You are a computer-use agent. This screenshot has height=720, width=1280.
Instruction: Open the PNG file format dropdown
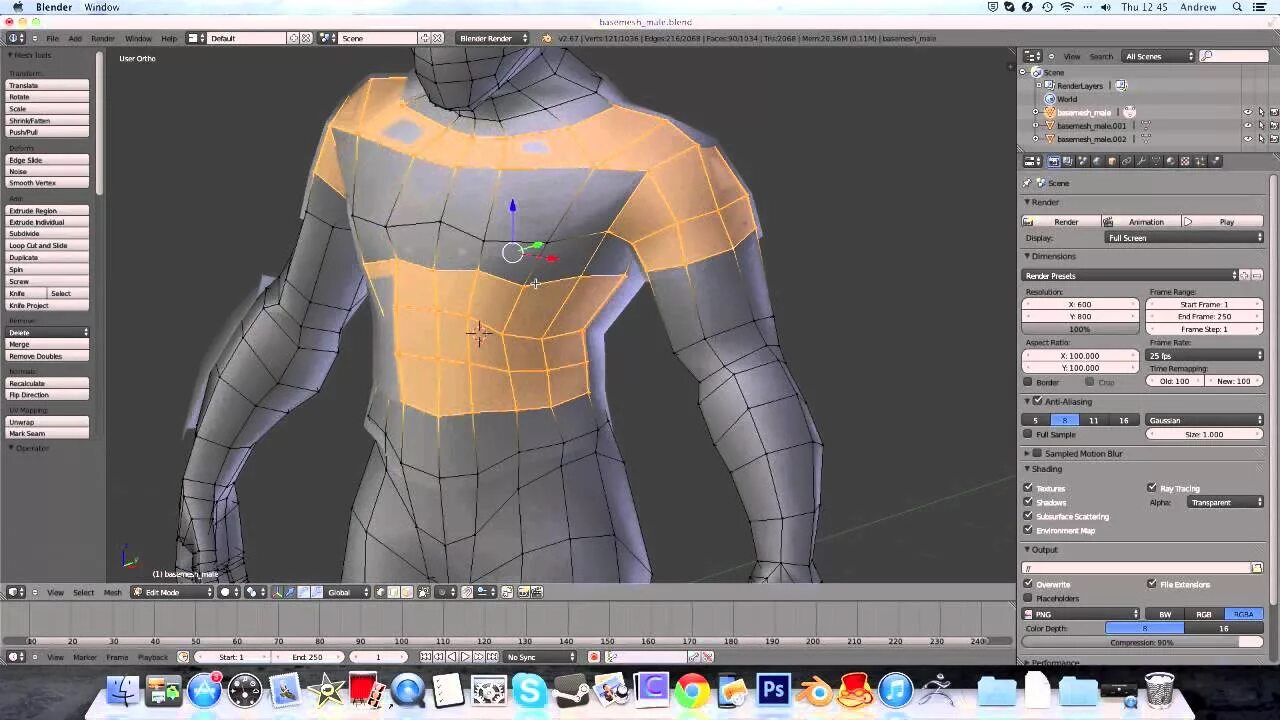coord(1081,614)
